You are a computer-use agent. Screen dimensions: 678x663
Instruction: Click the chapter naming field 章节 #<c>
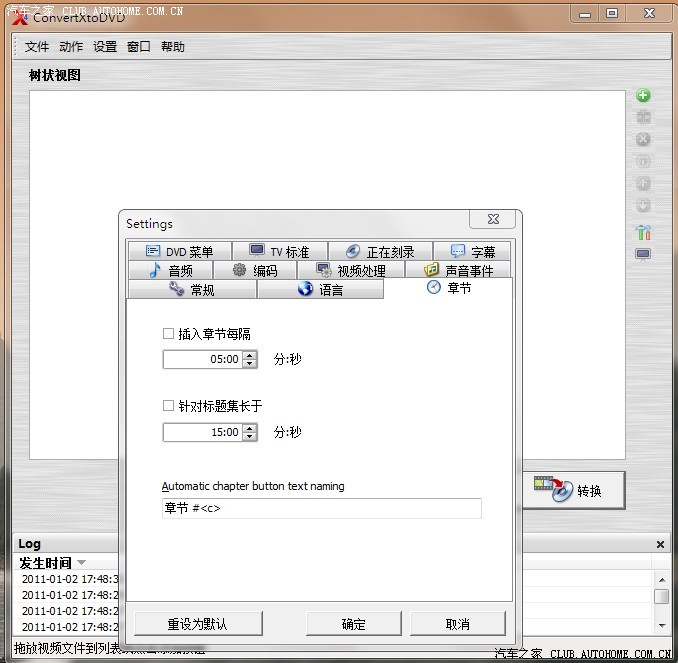[x=321, y=508]
